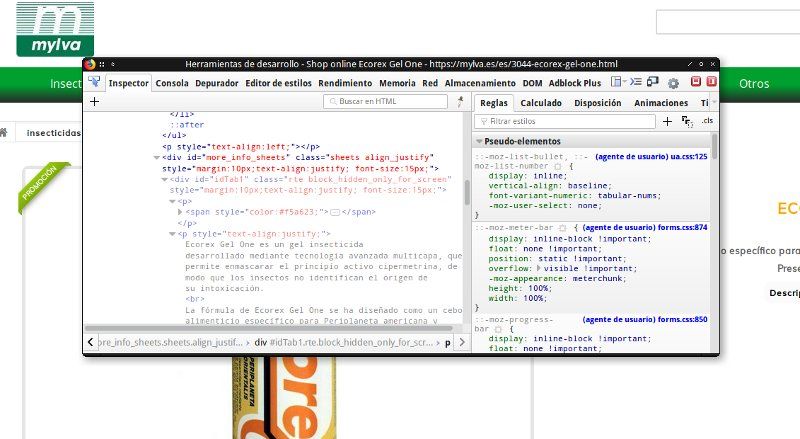Focus the Buscar en HTML search field

(385, 101)
